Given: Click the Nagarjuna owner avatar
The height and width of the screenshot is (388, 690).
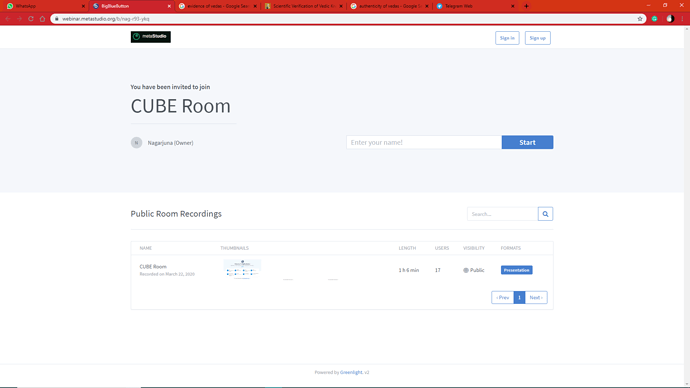Looking at the screenshot, I should click(x=136, y=143).
